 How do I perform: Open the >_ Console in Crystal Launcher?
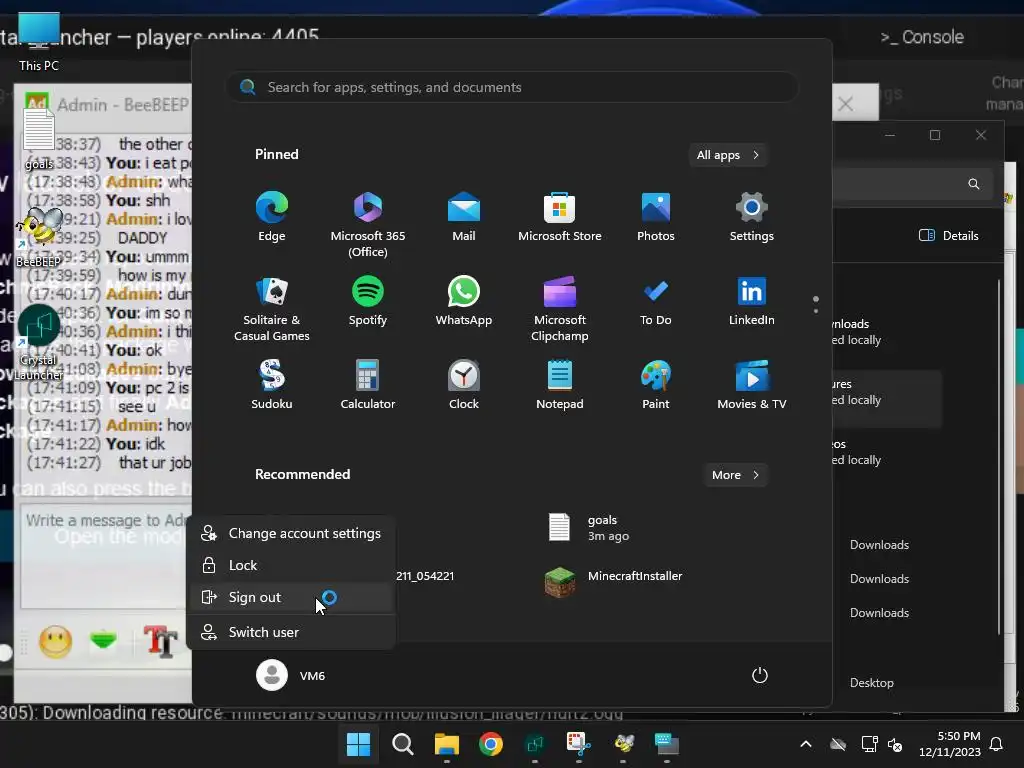pos(922,37)
